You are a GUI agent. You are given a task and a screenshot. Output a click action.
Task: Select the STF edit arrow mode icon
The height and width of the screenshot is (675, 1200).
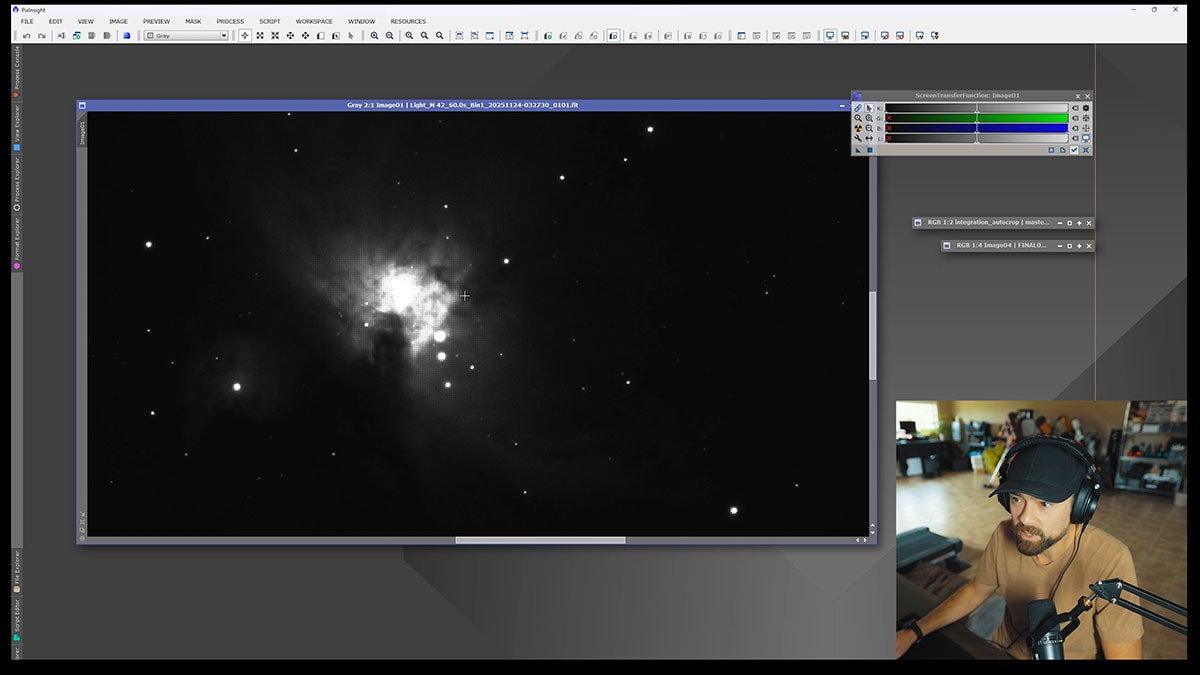tap(868, 107)
